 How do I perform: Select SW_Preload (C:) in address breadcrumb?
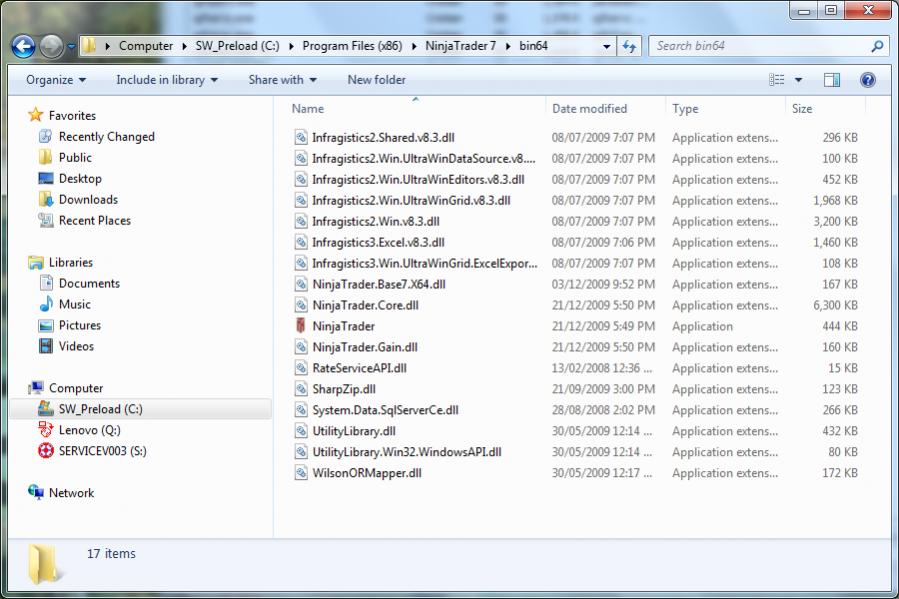tap(237, 46)
